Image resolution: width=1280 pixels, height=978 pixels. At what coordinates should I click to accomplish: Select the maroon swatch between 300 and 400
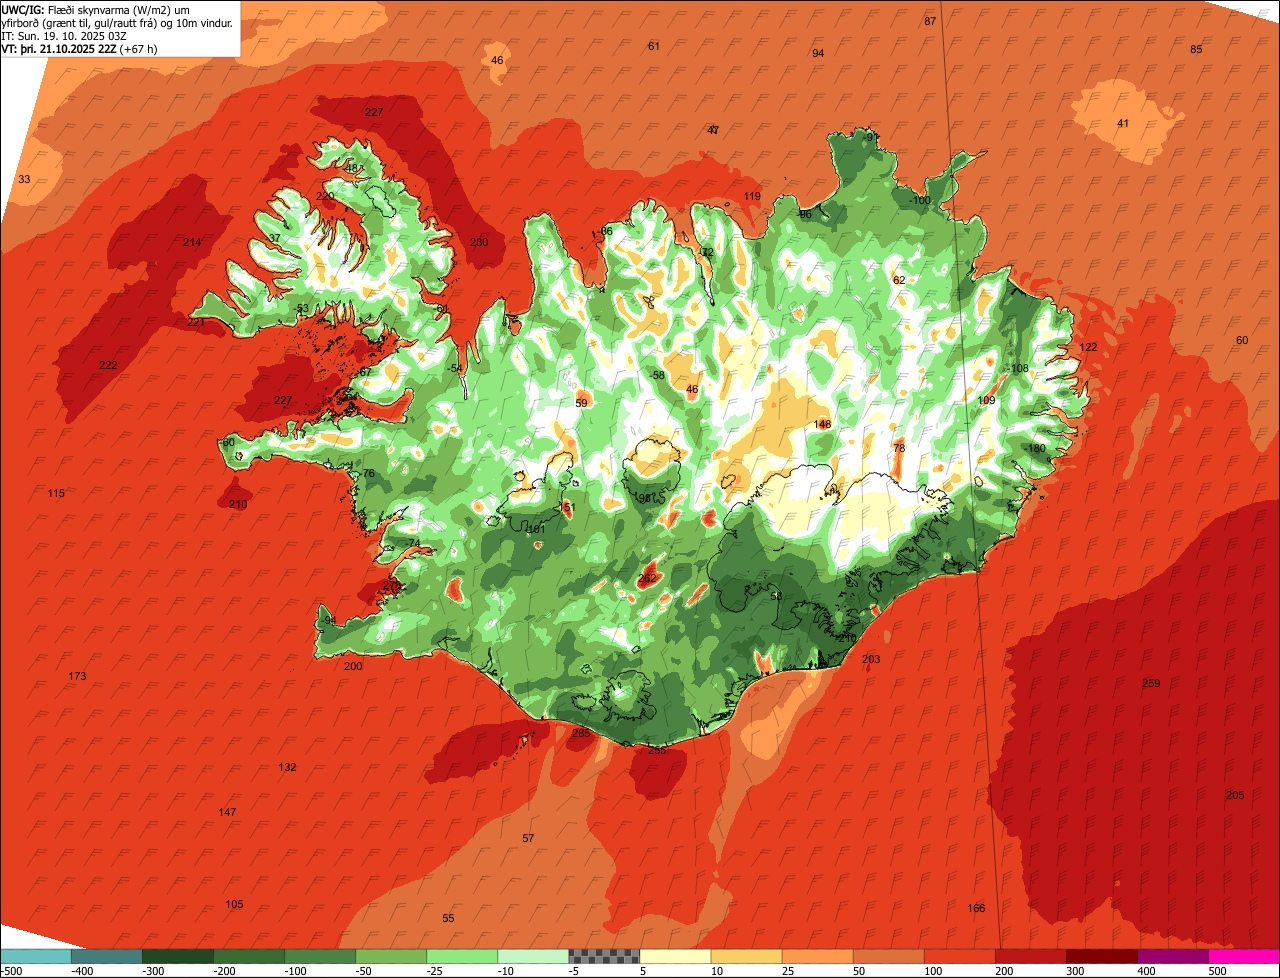(1101, 956)
